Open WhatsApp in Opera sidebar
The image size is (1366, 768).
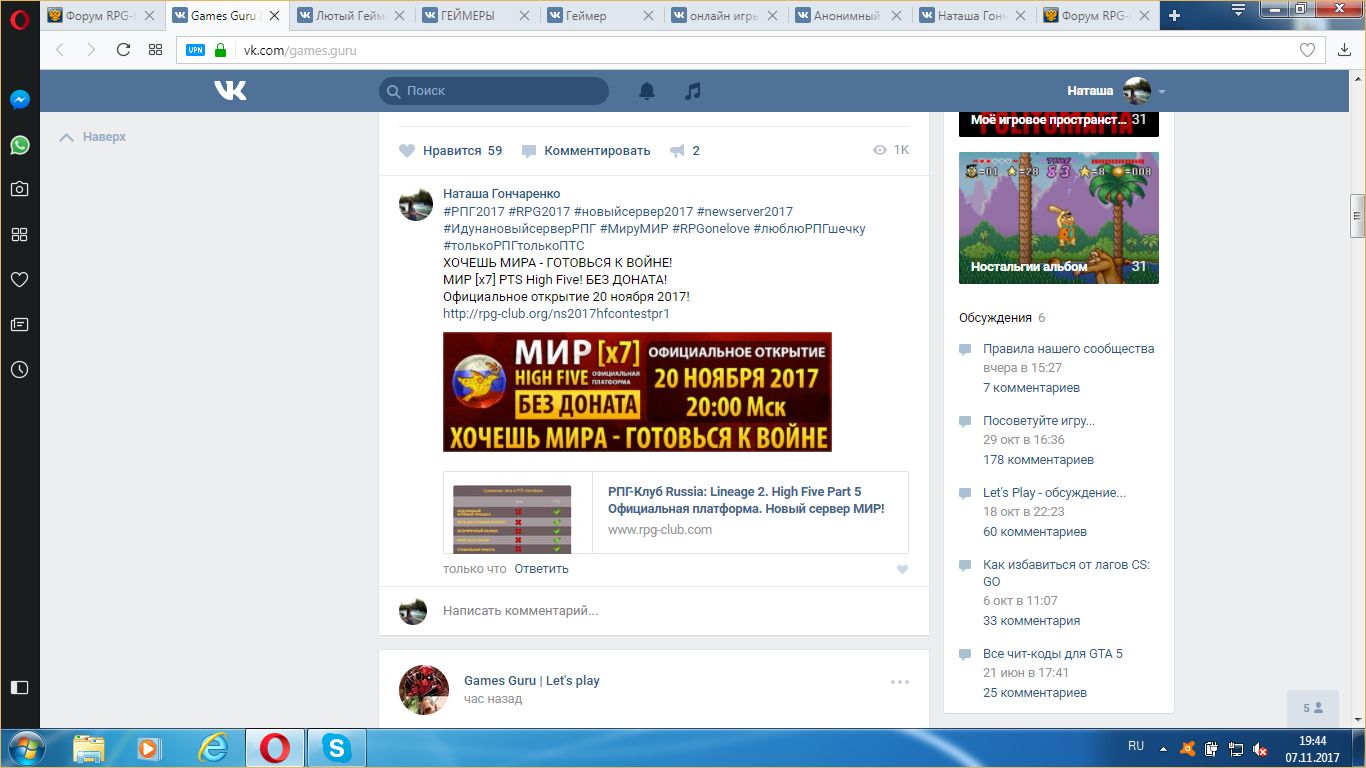click(19, 145)
